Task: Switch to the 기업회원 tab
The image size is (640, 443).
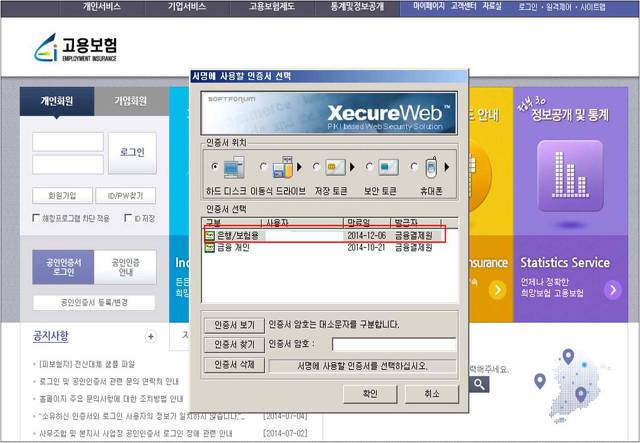Action: [131, 101]
